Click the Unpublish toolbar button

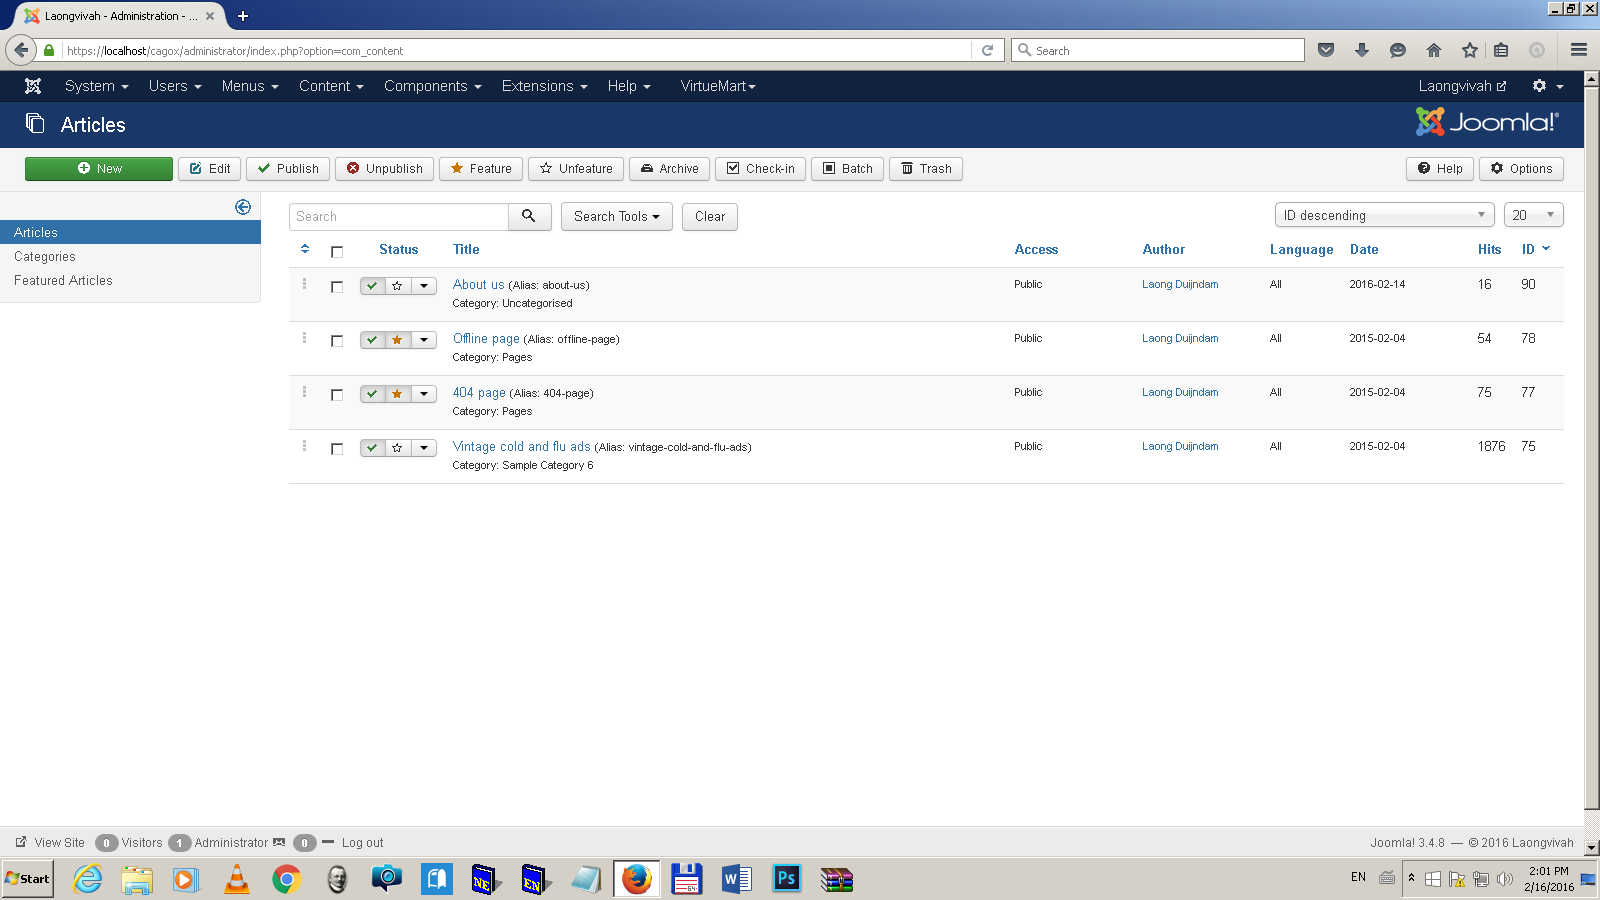tap(385, 168)
